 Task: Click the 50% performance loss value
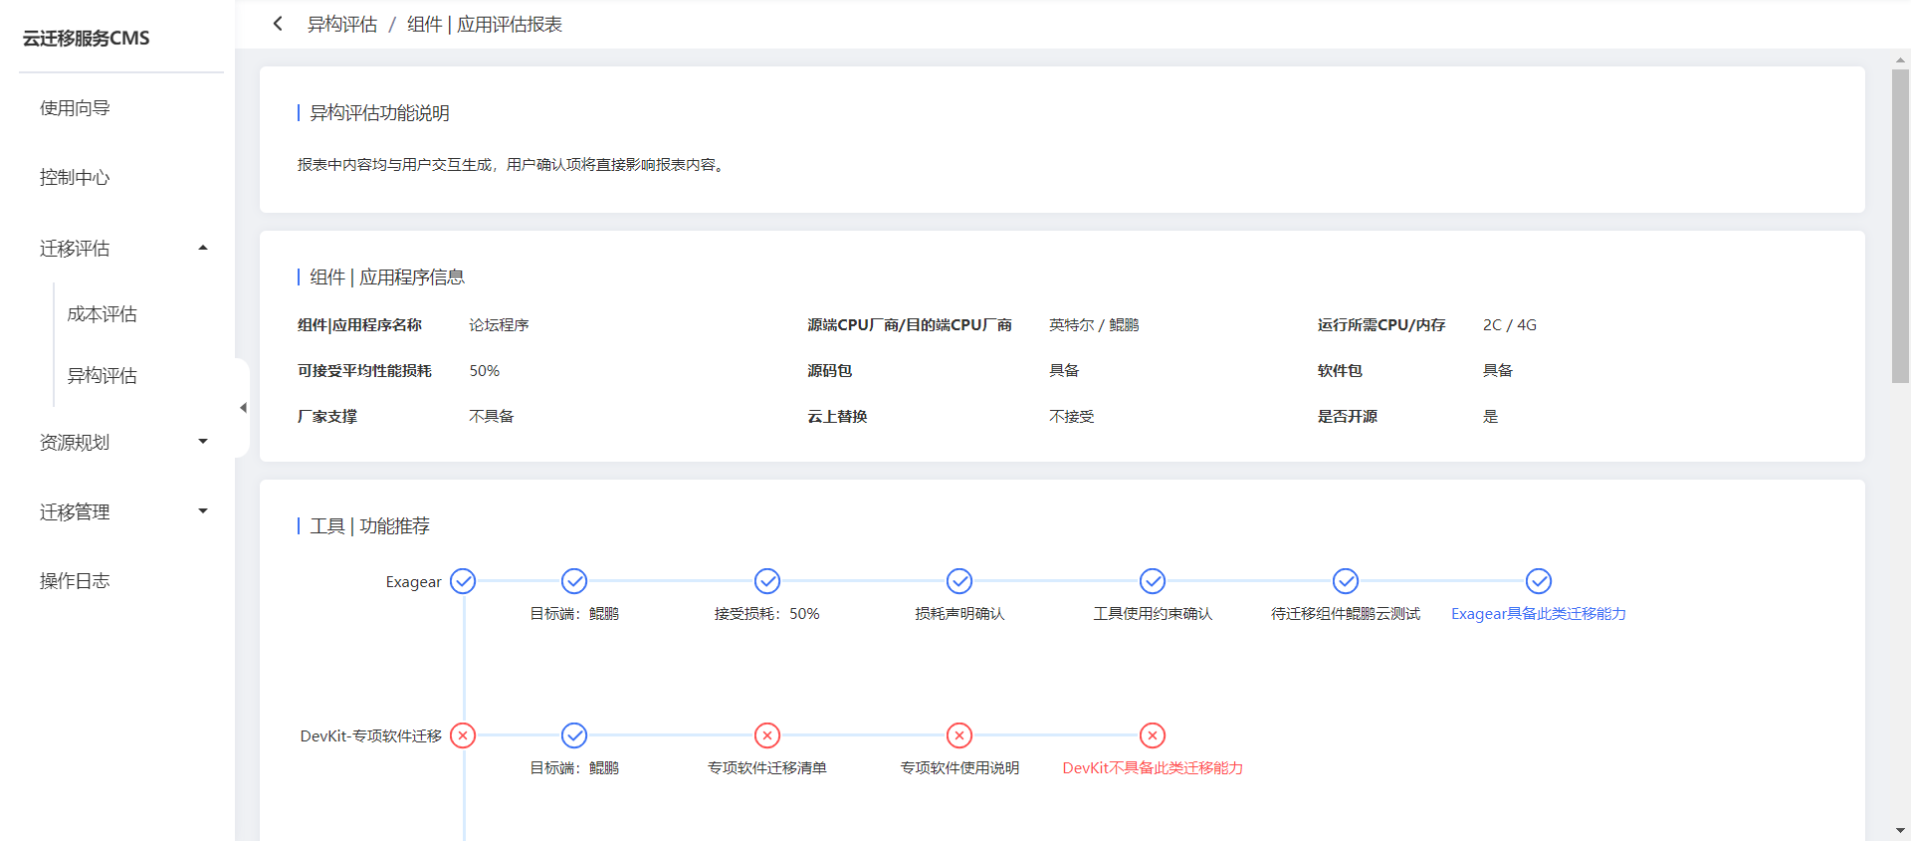coord(484,371)
